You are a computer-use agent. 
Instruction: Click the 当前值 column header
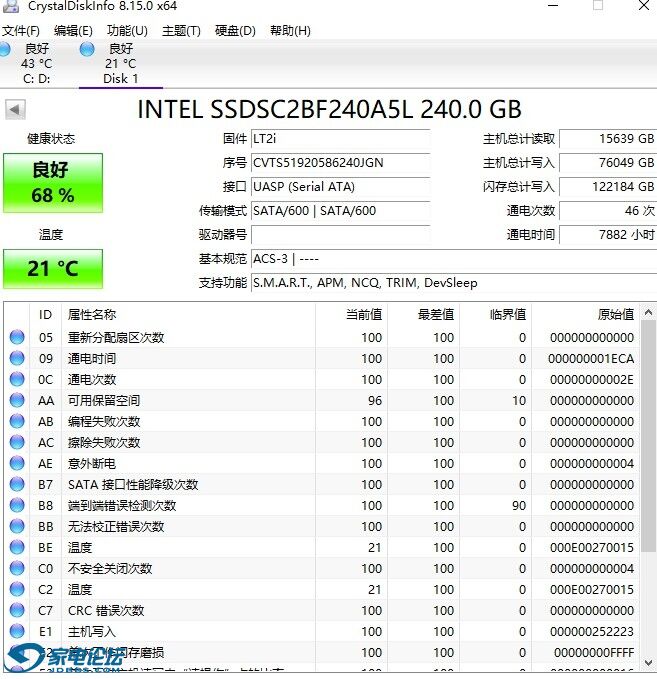pyautogui.click(x=351, y=314)
